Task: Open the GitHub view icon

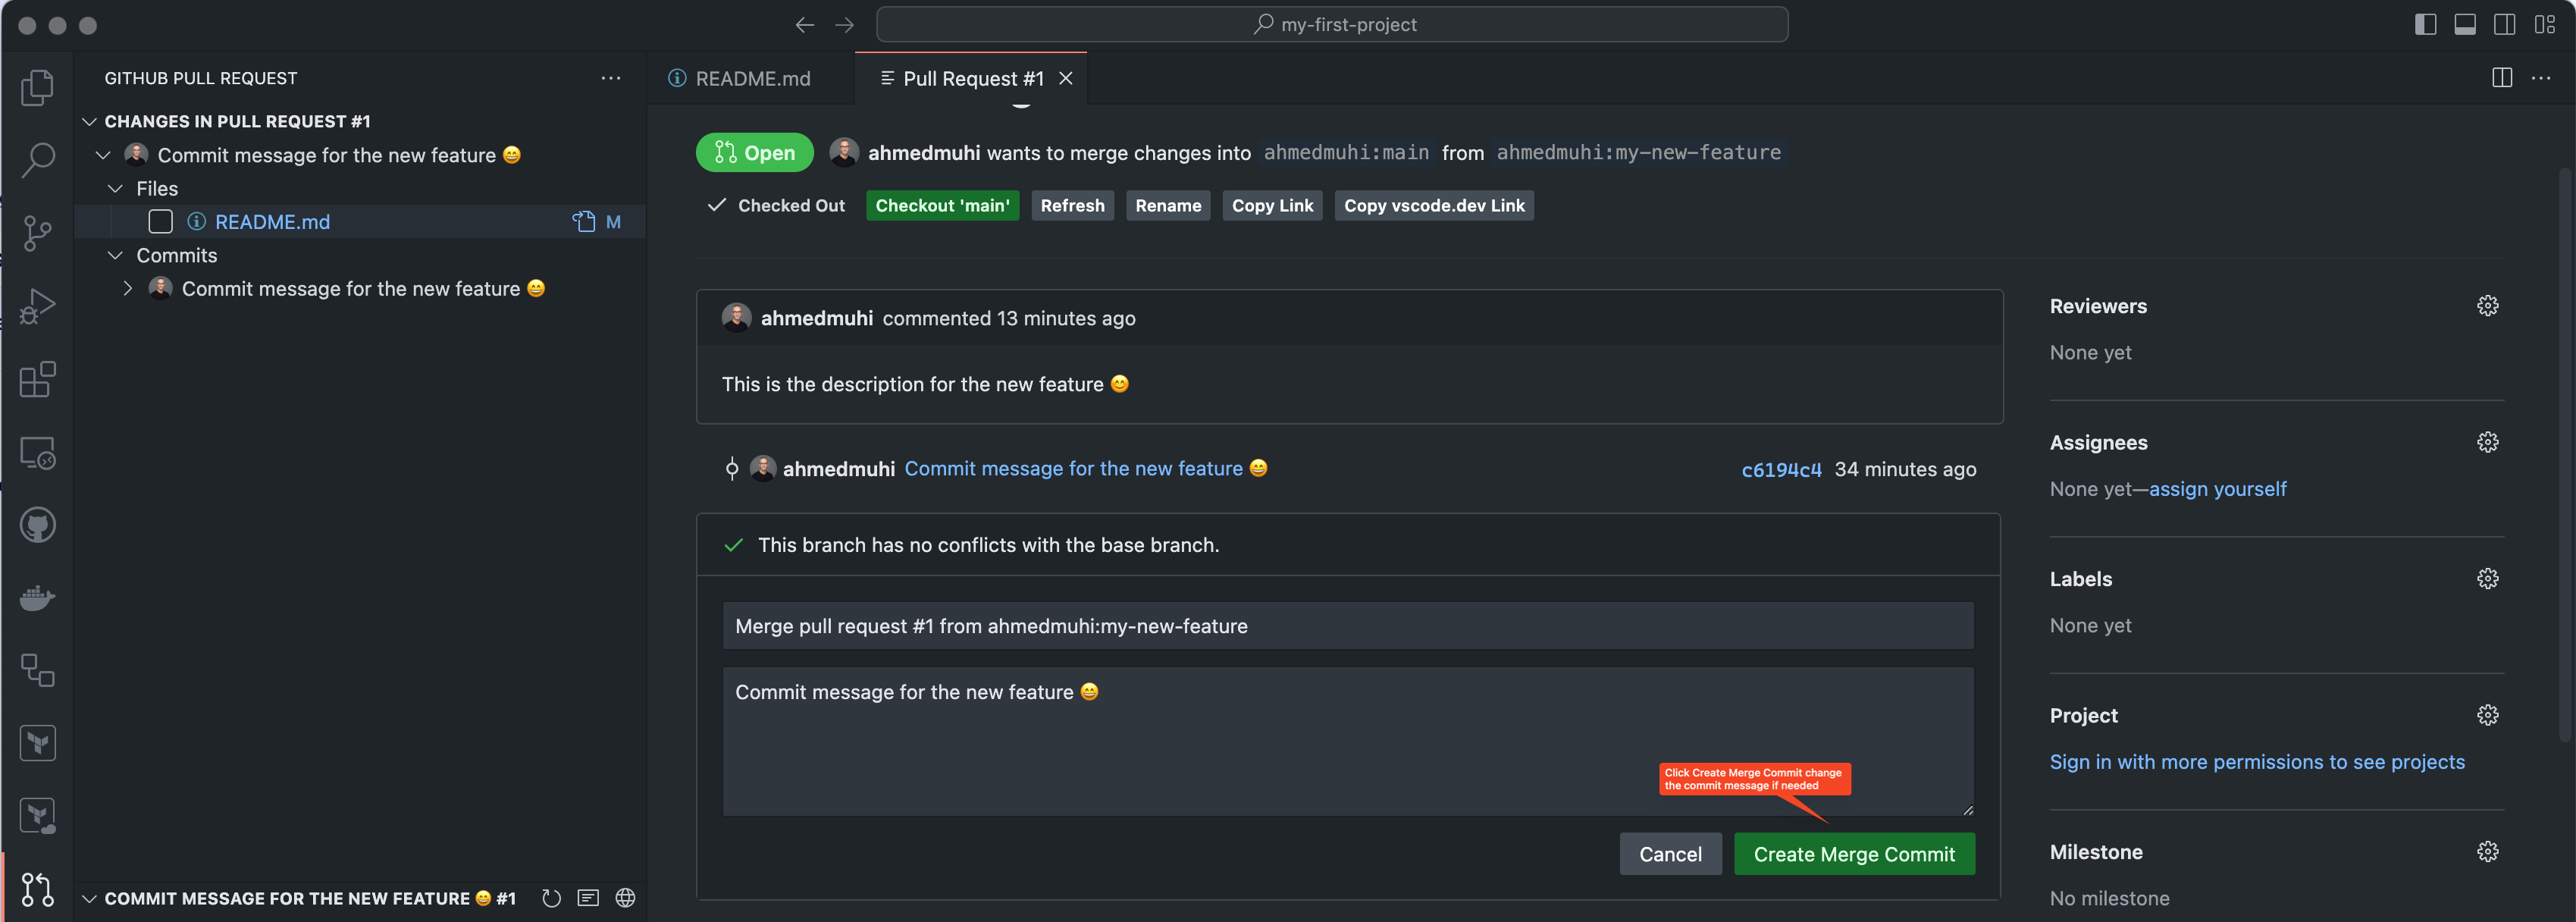Action: (37, 525)
